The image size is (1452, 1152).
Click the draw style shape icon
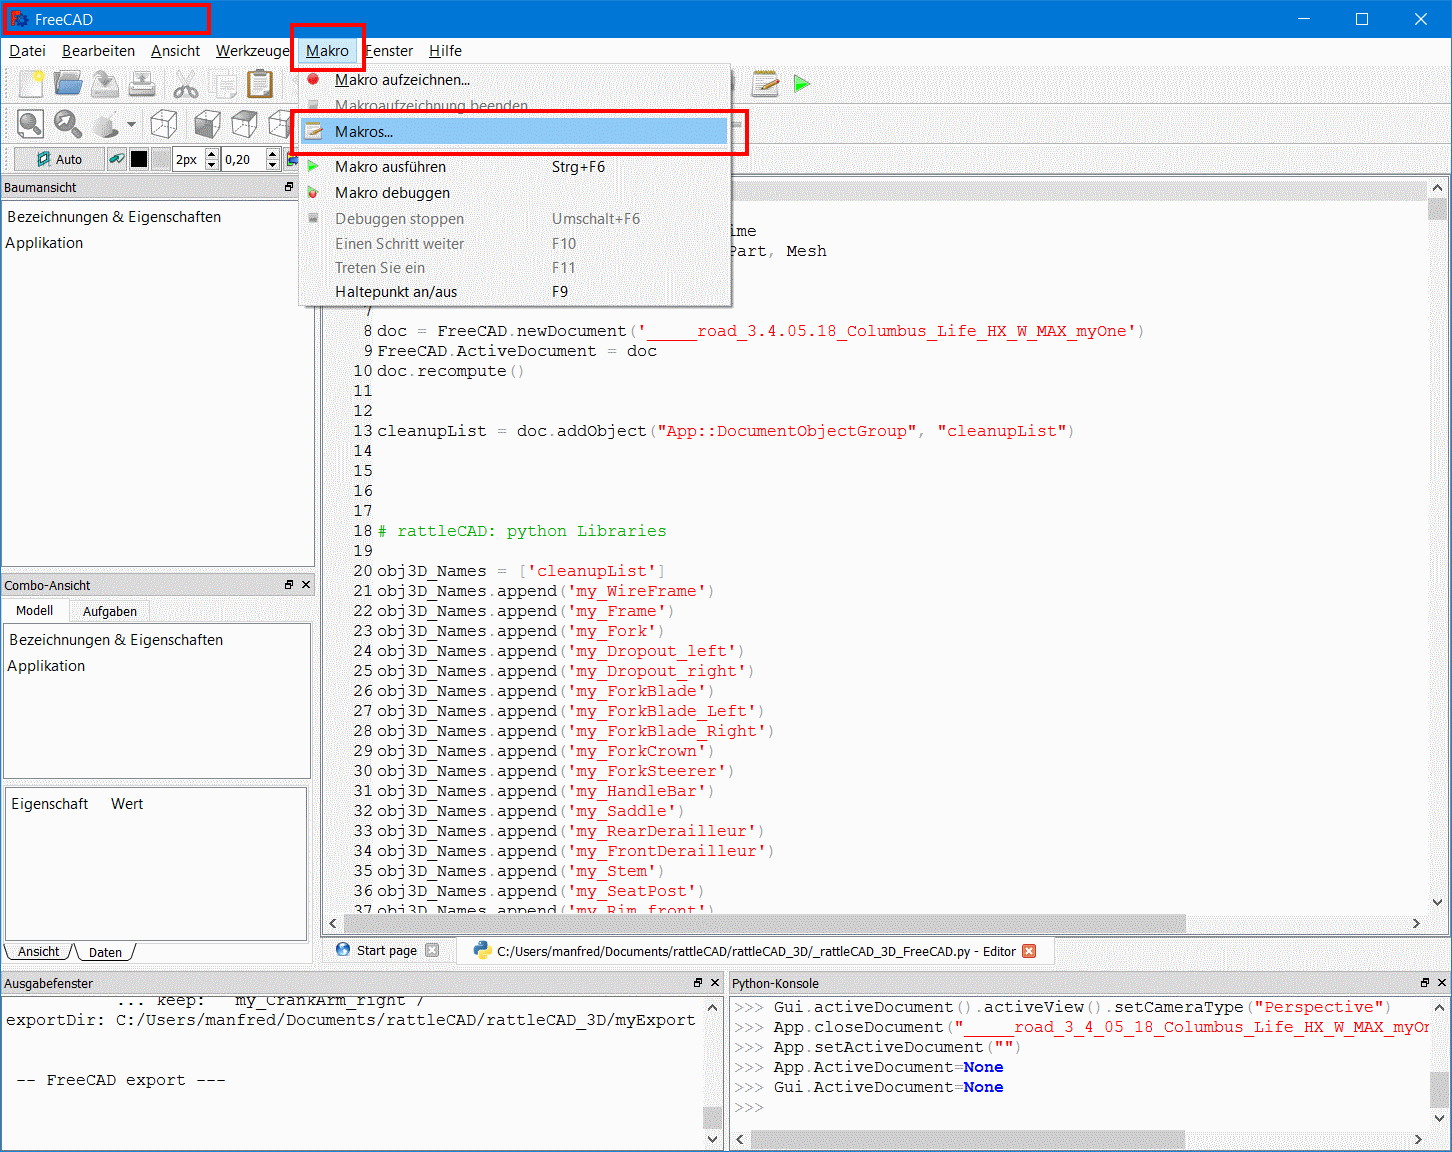pyautogui.click(x=106, y=124)
